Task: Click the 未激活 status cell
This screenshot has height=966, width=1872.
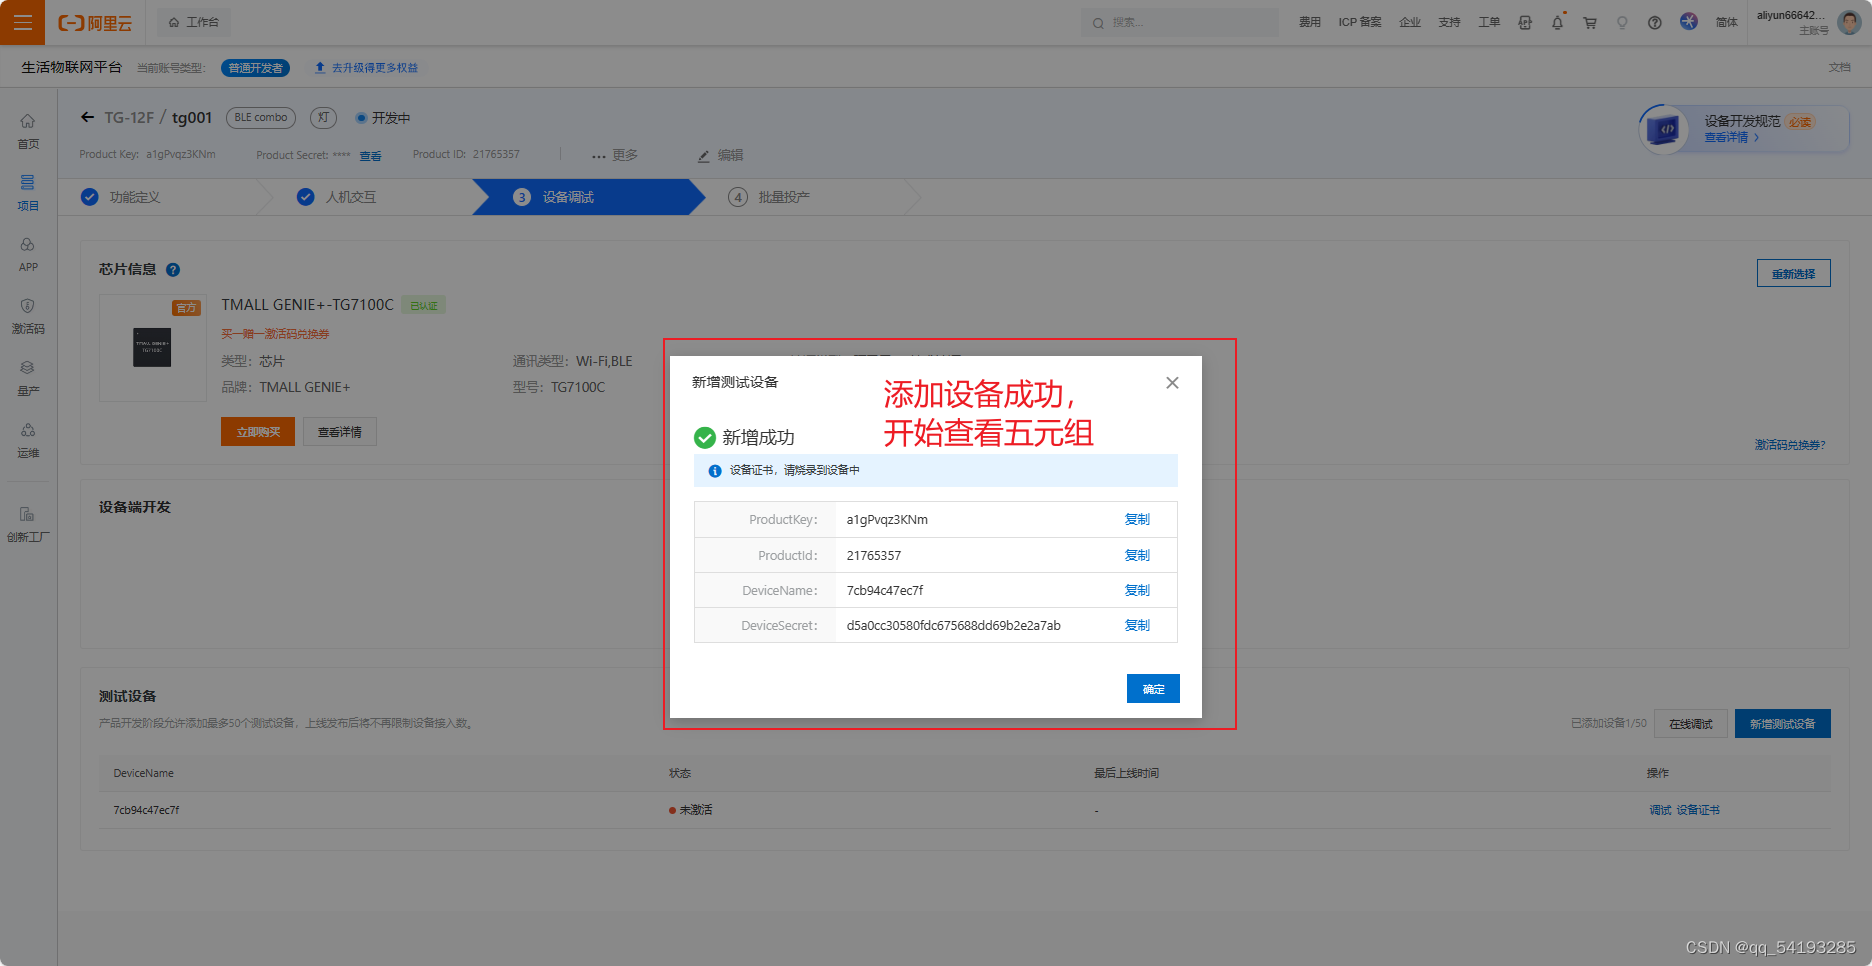Action: tap(691, 810)
